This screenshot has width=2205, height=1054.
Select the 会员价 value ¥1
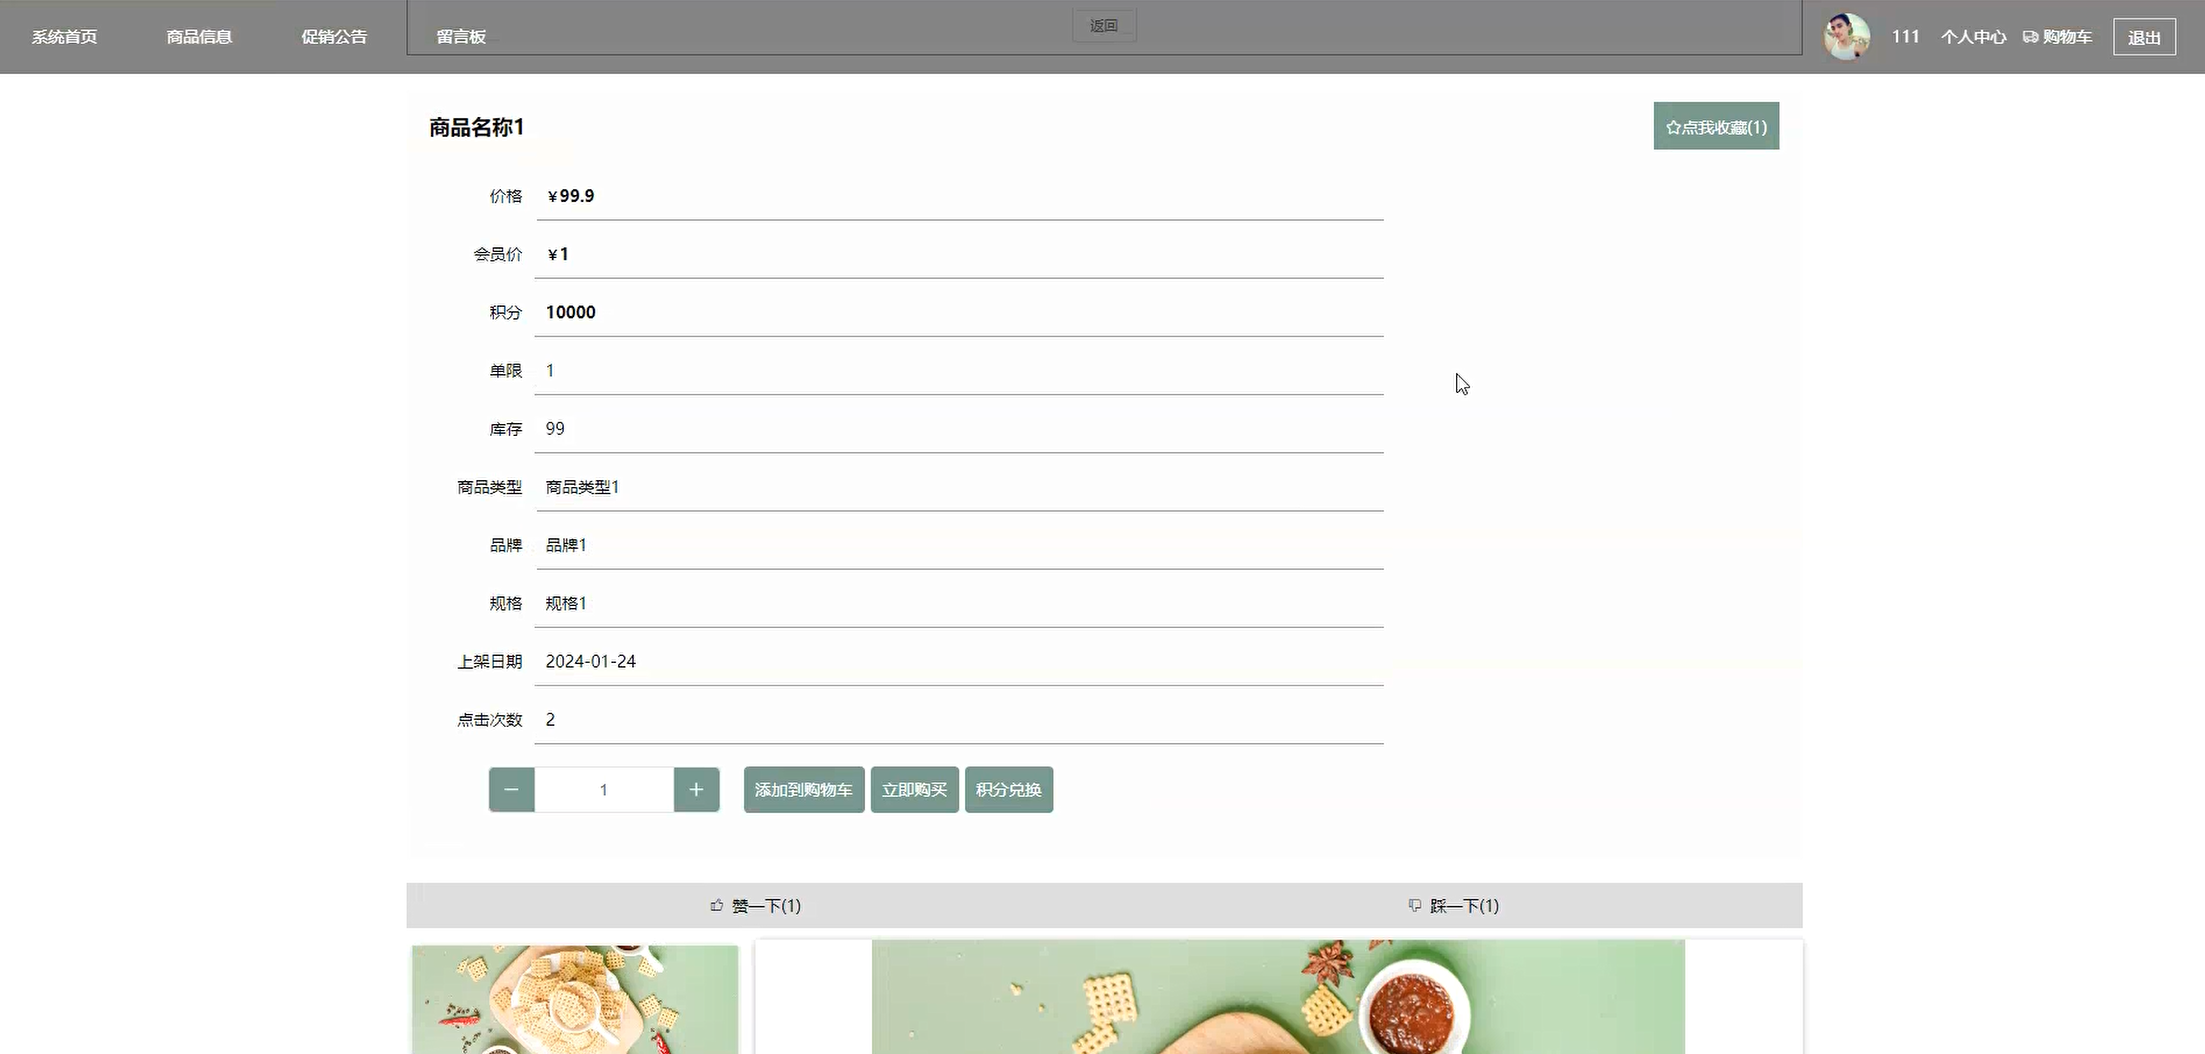558,254
